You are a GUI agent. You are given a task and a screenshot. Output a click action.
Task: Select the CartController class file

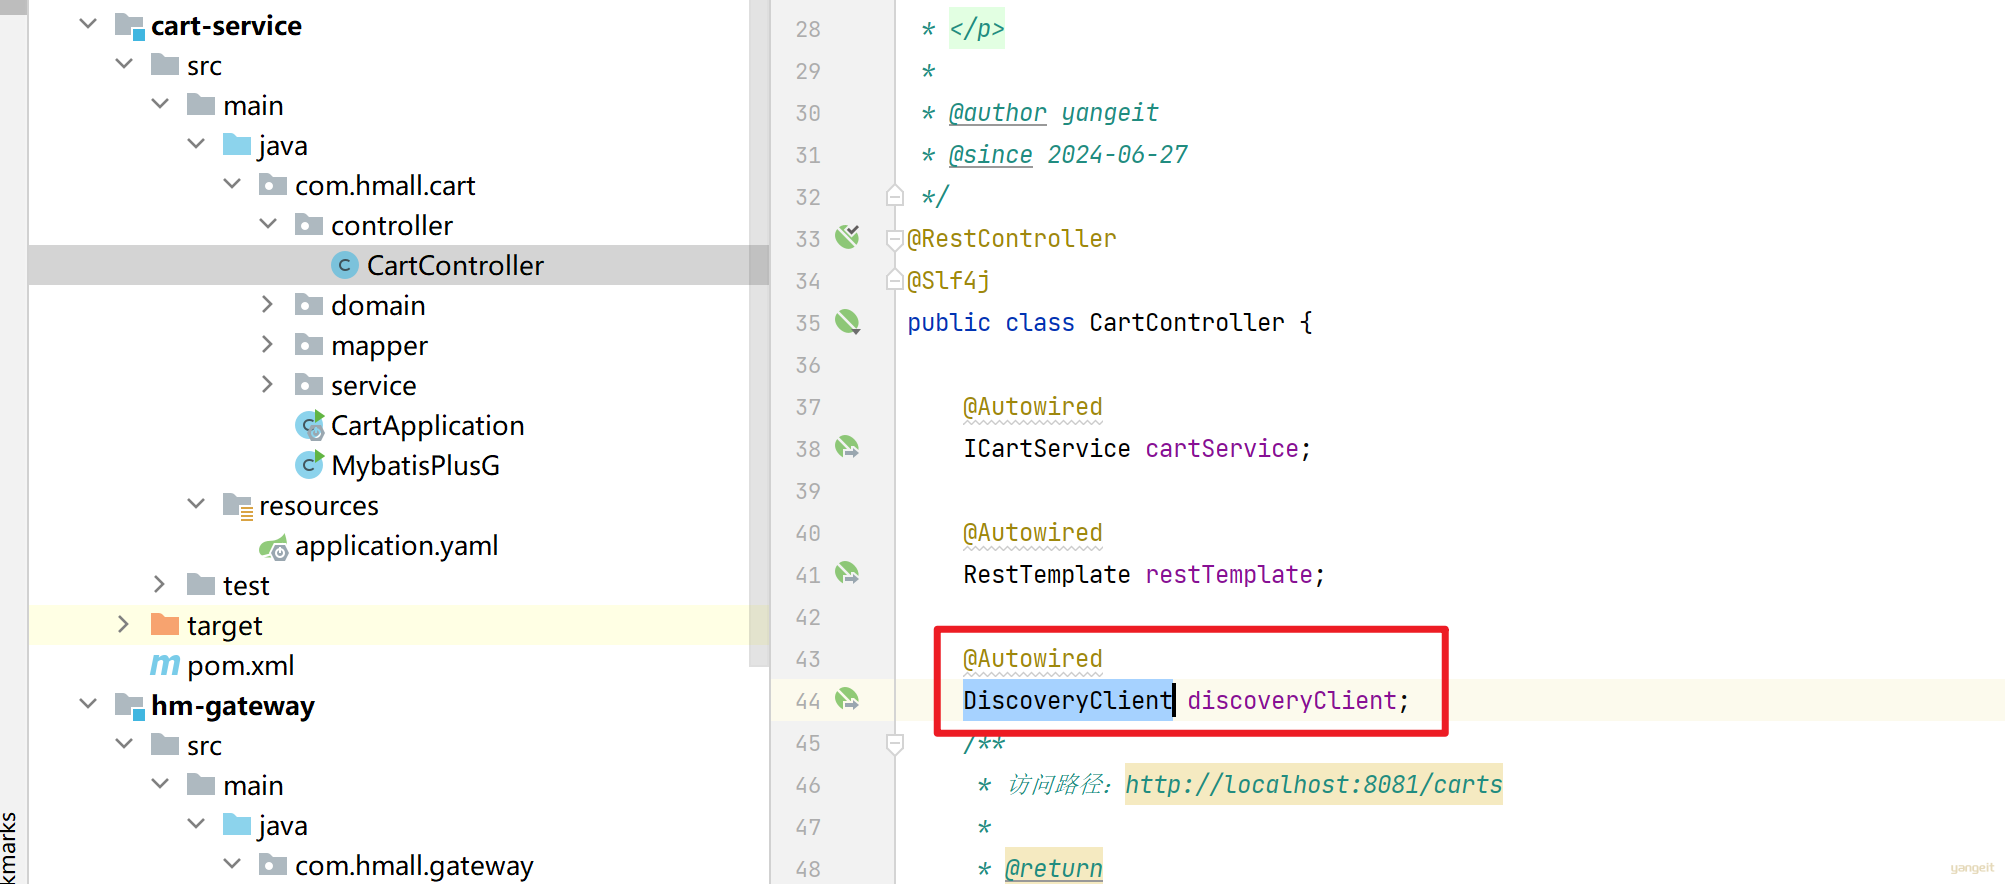point(455,265)
